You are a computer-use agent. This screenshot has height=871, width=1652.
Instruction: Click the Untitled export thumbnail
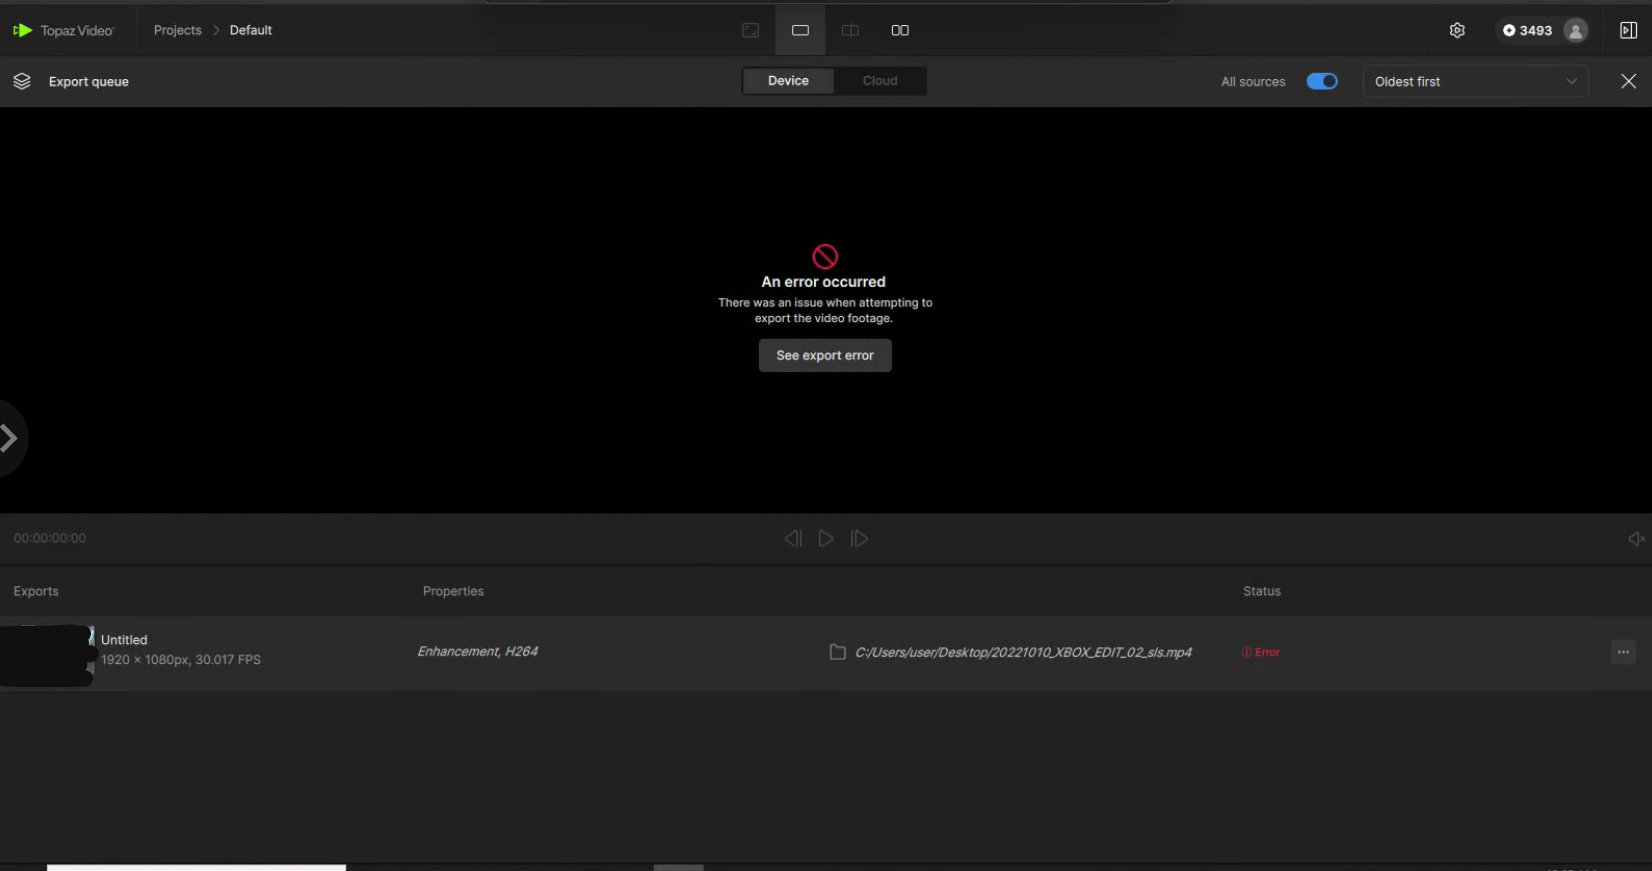[46, 655]
